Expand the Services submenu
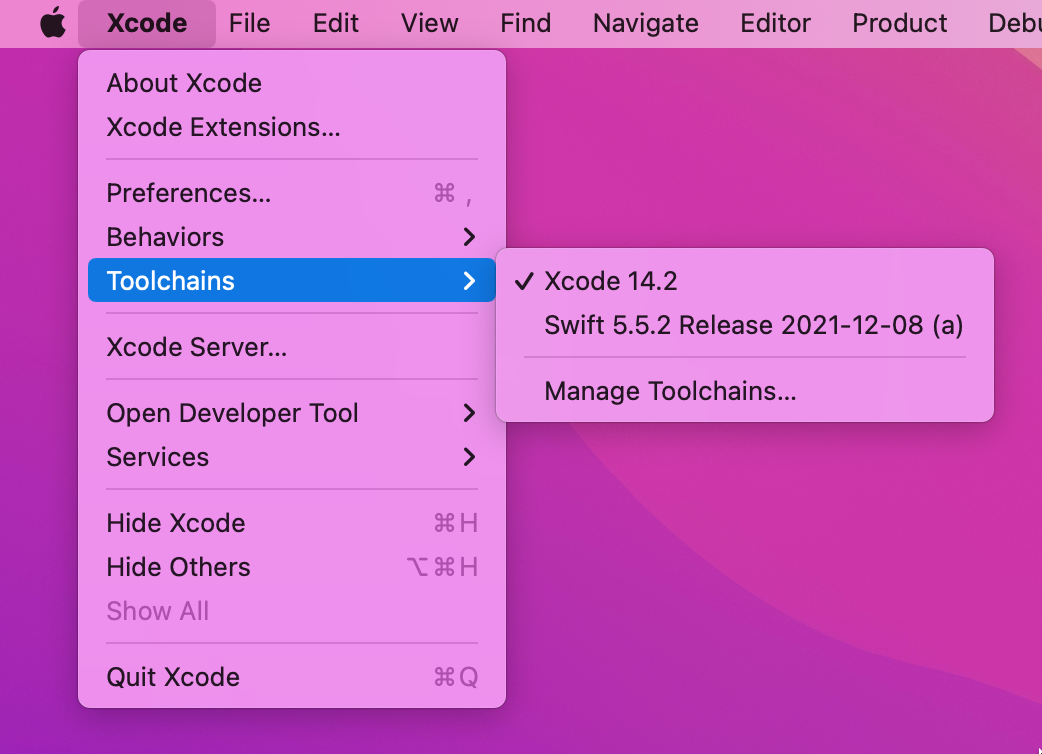Viewport: 1042px width, 754px height. pos(292,457)
